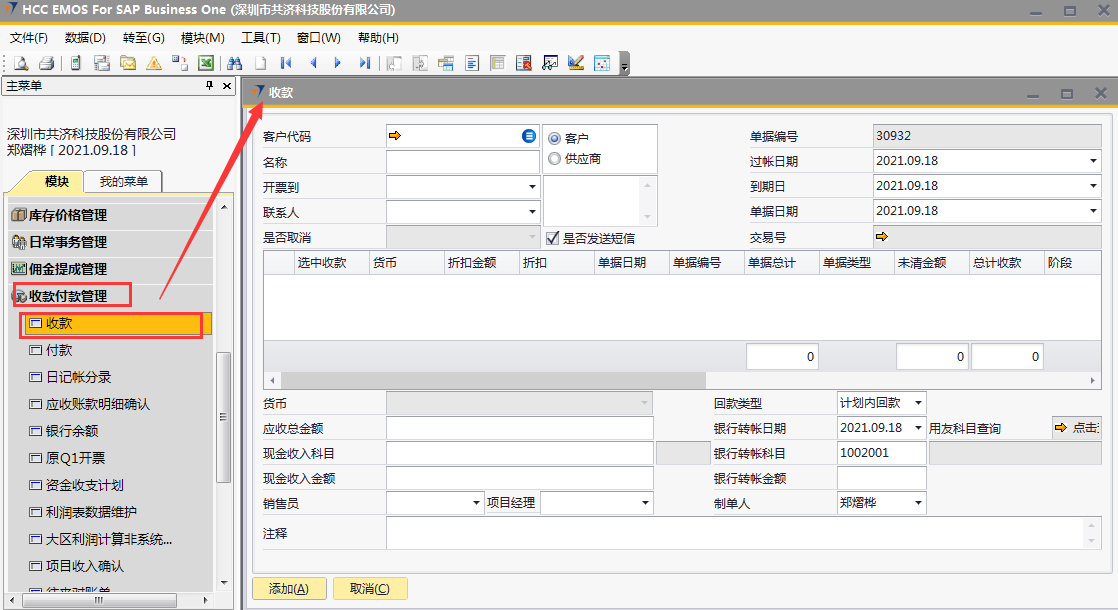1118x610 pixels.
Task: Go to last record using toolbar arrow
Action: (x=364, y=63)
